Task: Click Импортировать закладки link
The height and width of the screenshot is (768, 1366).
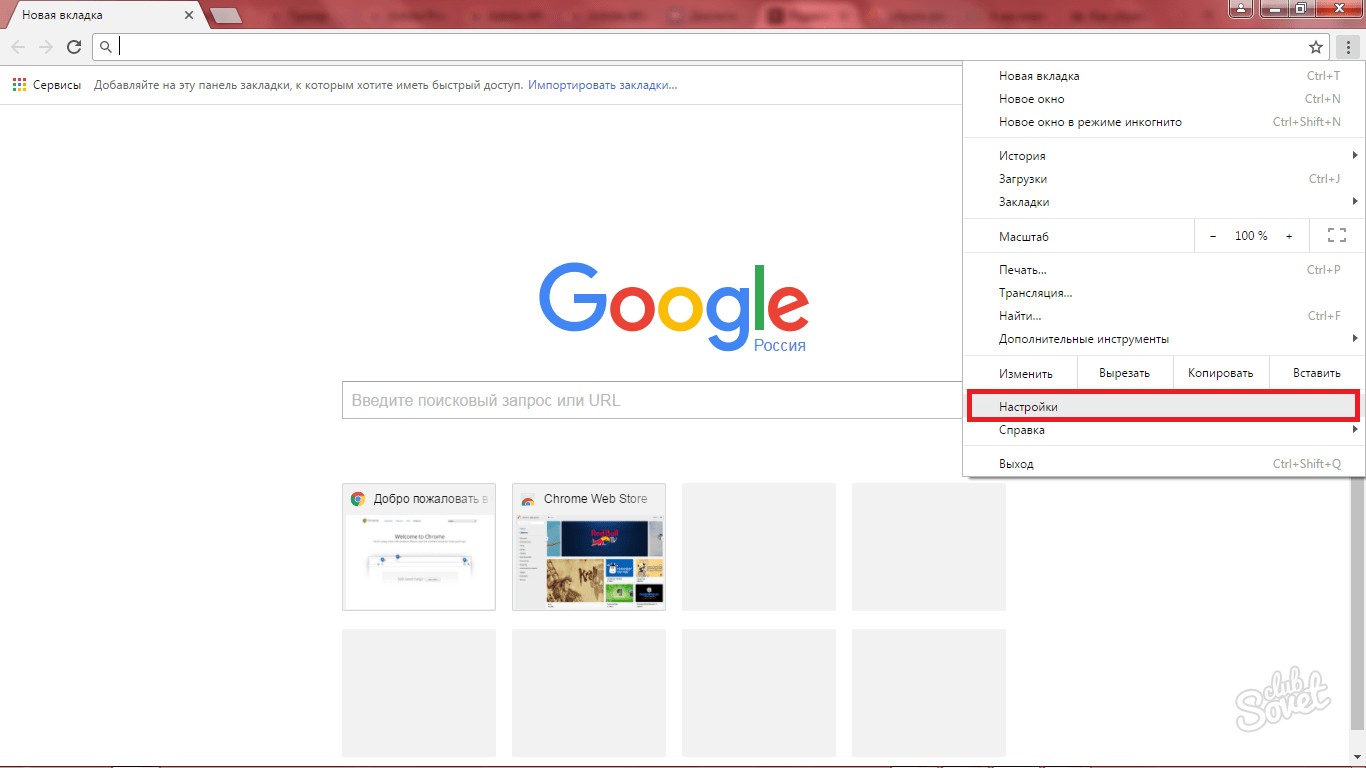Action: (x=603, y=85)
